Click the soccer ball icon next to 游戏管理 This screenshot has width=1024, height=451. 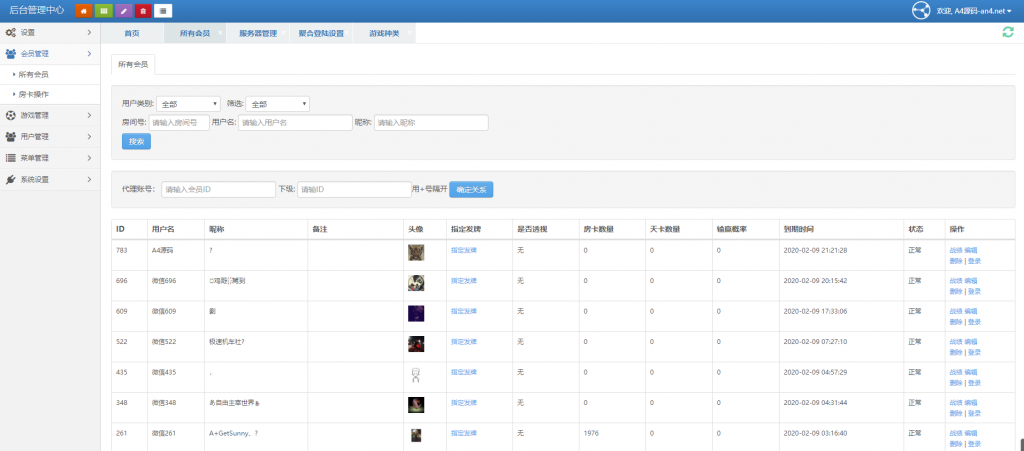(x=10, y=116)
